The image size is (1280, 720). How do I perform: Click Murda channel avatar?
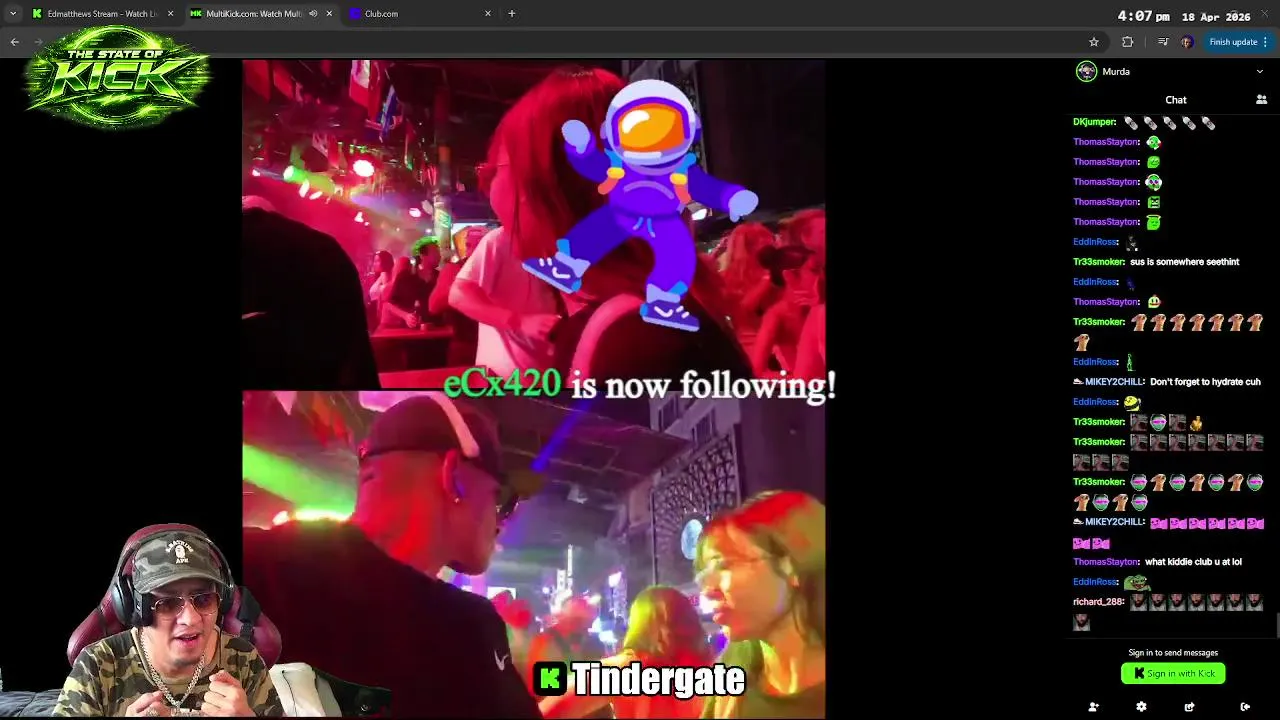click(x=1086, y=71)
